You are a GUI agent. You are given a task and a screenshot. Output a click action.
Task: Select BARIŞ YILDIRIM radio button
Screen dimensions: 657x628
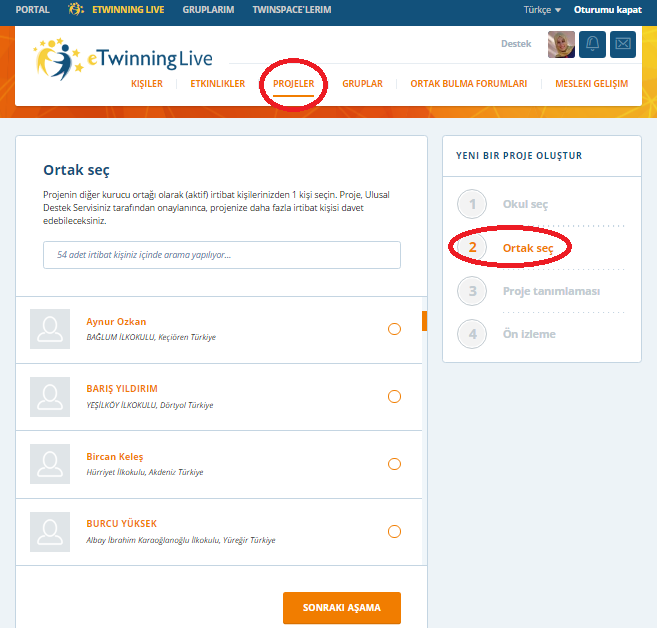click(394, 396)
